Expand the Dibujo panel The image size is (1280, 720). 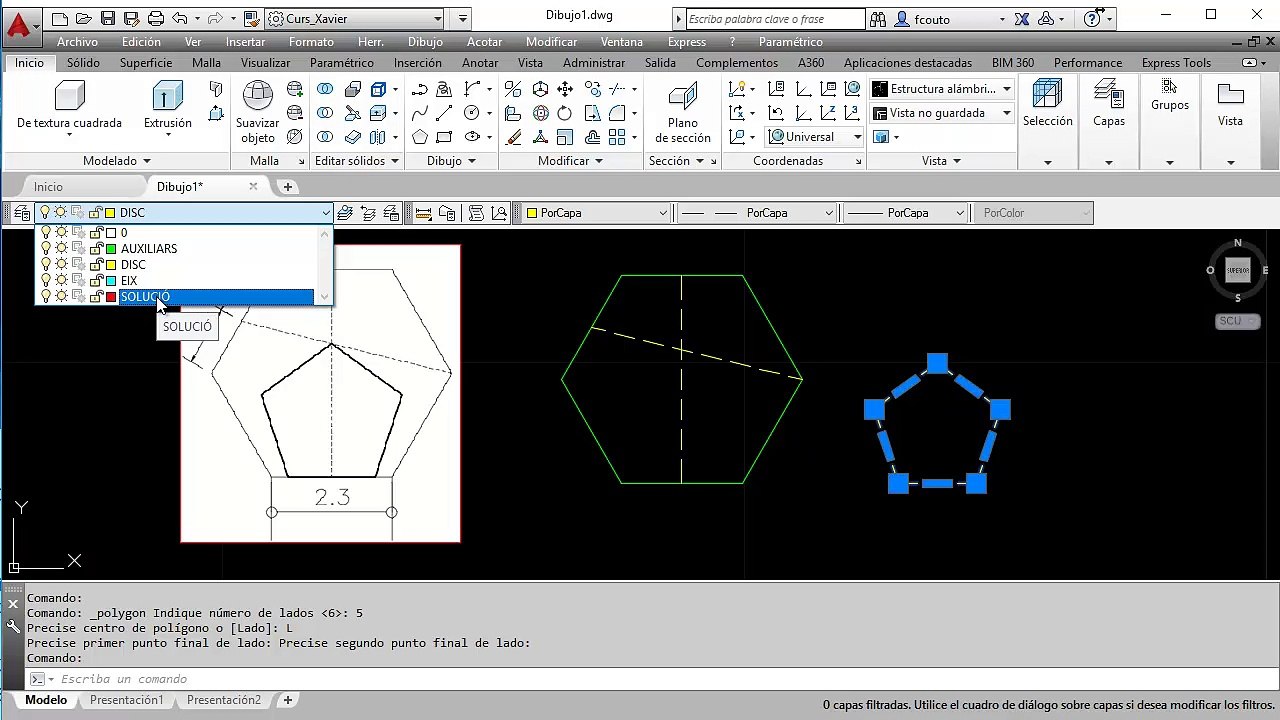(450, 161)
